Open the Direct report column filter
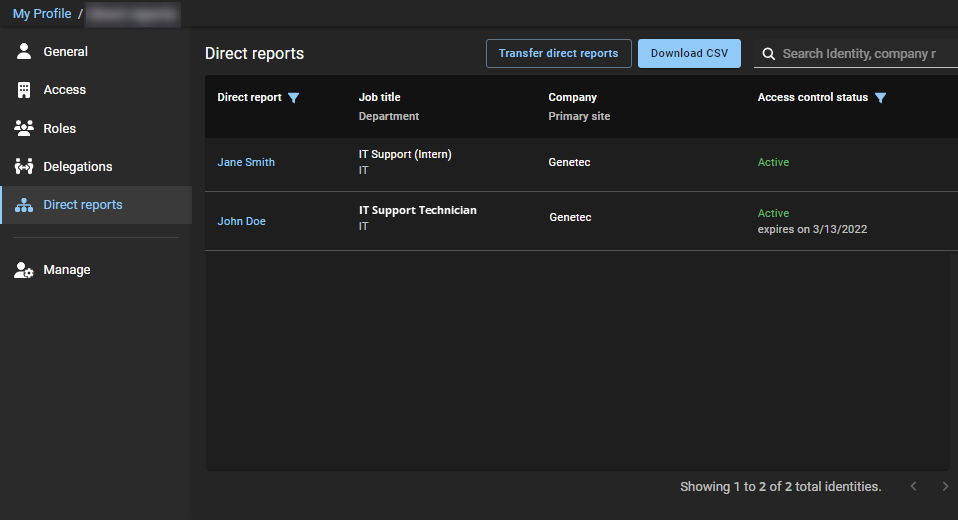The height and width of the screenshot is (520, 958). pos(293,98)
